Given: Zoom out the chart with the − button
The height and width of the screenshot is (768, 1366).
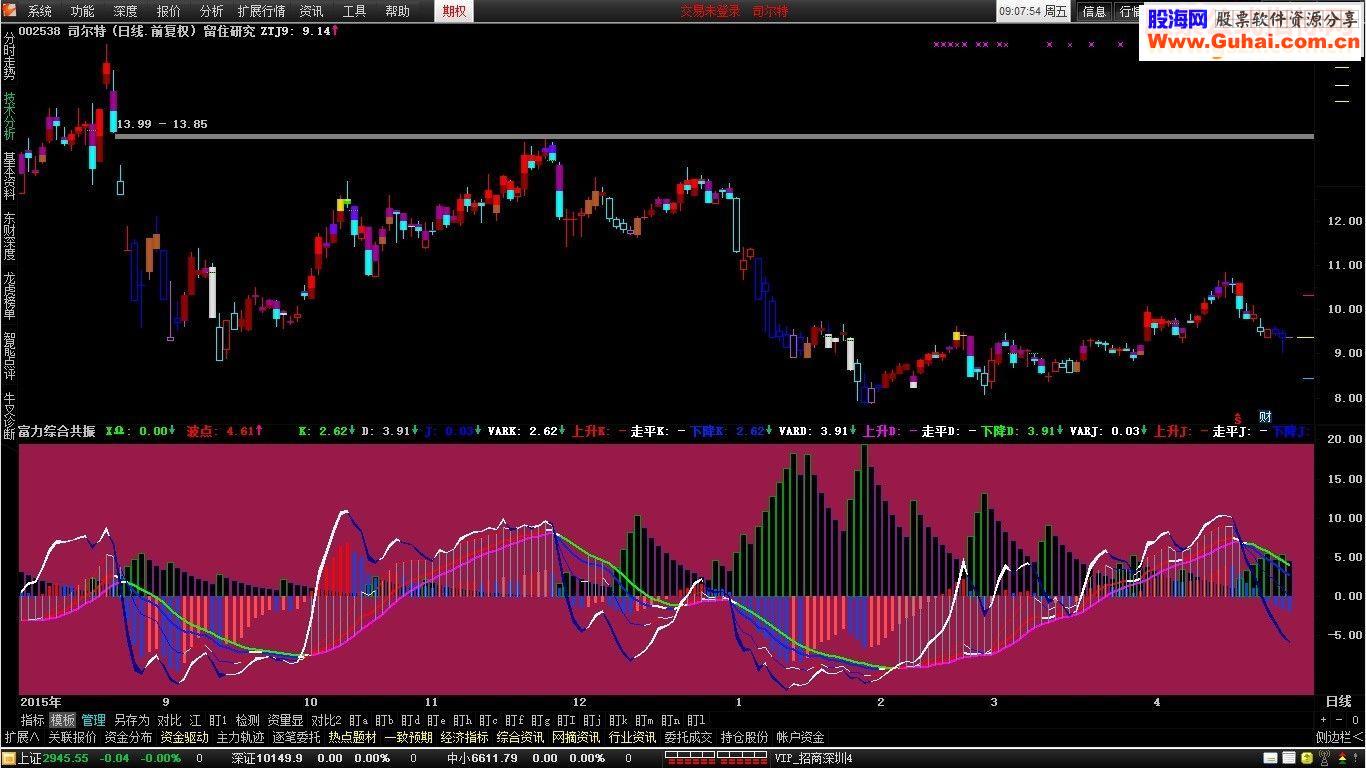Looking at the screenshot, I should (1338, 720).
